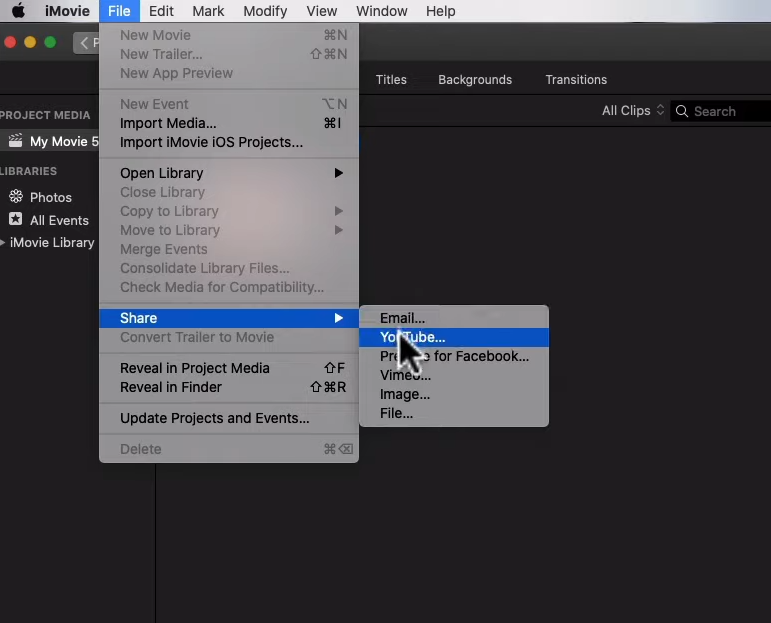This screenshot has width=771, height=623.
Task: Share the movie via Email
Action: point(454,318)
